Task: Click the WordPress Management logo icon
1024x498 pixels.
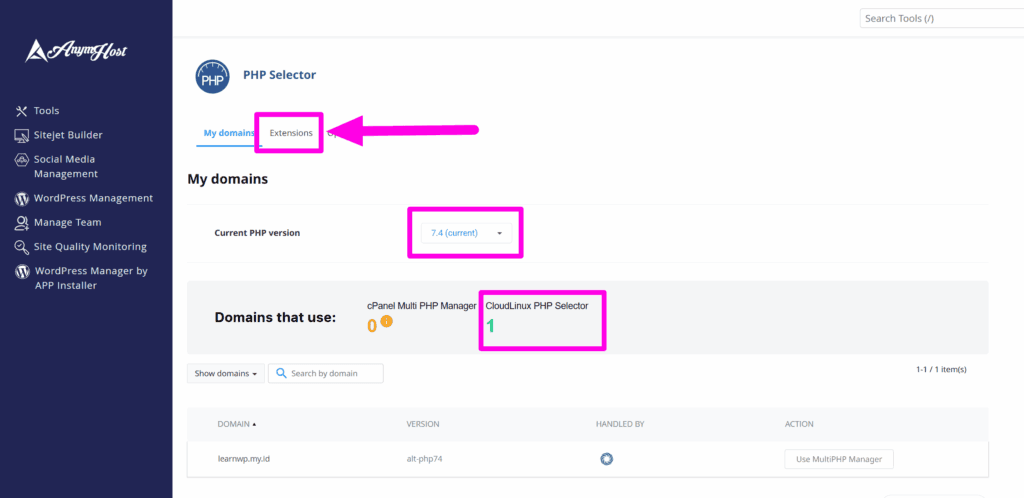Action: (x=22, y=198)
